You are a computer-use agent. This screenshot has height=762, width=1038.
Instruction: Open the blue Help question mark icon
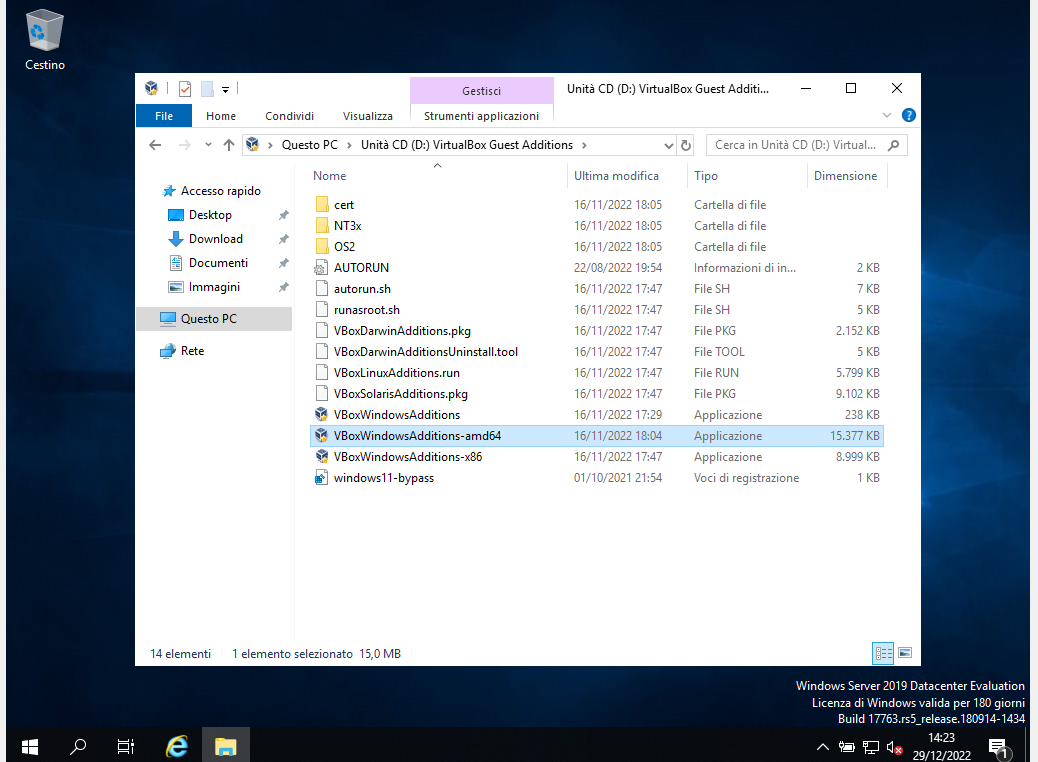(x=909, y=115)
